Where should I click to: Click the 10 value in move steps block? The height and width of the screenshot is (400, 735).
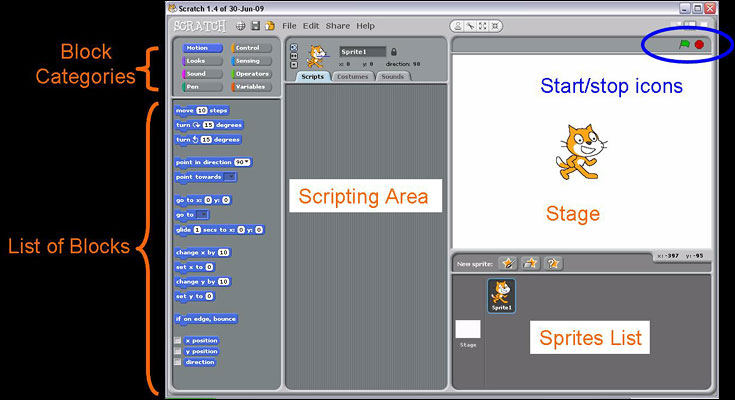[x=202, y=110]
